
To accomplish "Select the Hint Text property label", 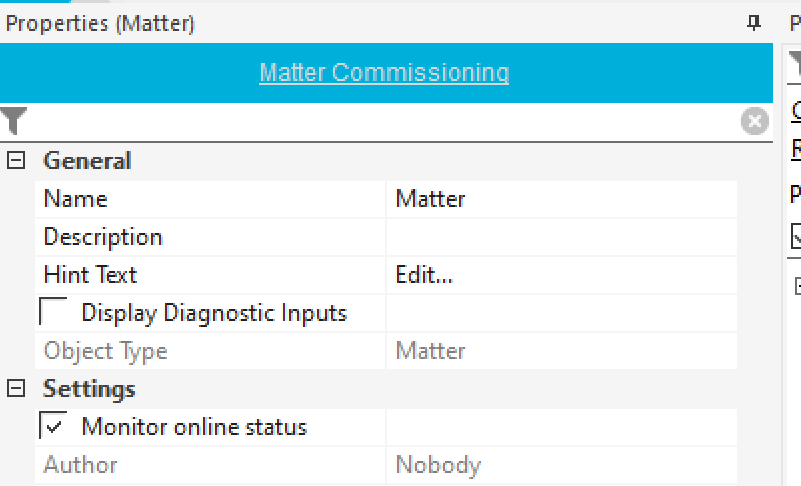I will click(x=90, y=275).
